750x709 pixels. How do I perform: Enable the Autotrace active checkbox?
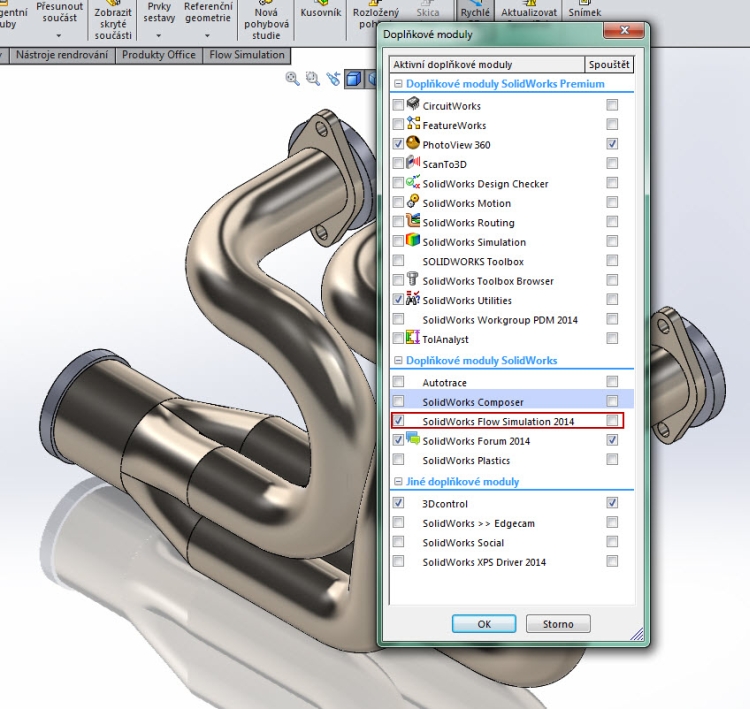coord(398,381)
